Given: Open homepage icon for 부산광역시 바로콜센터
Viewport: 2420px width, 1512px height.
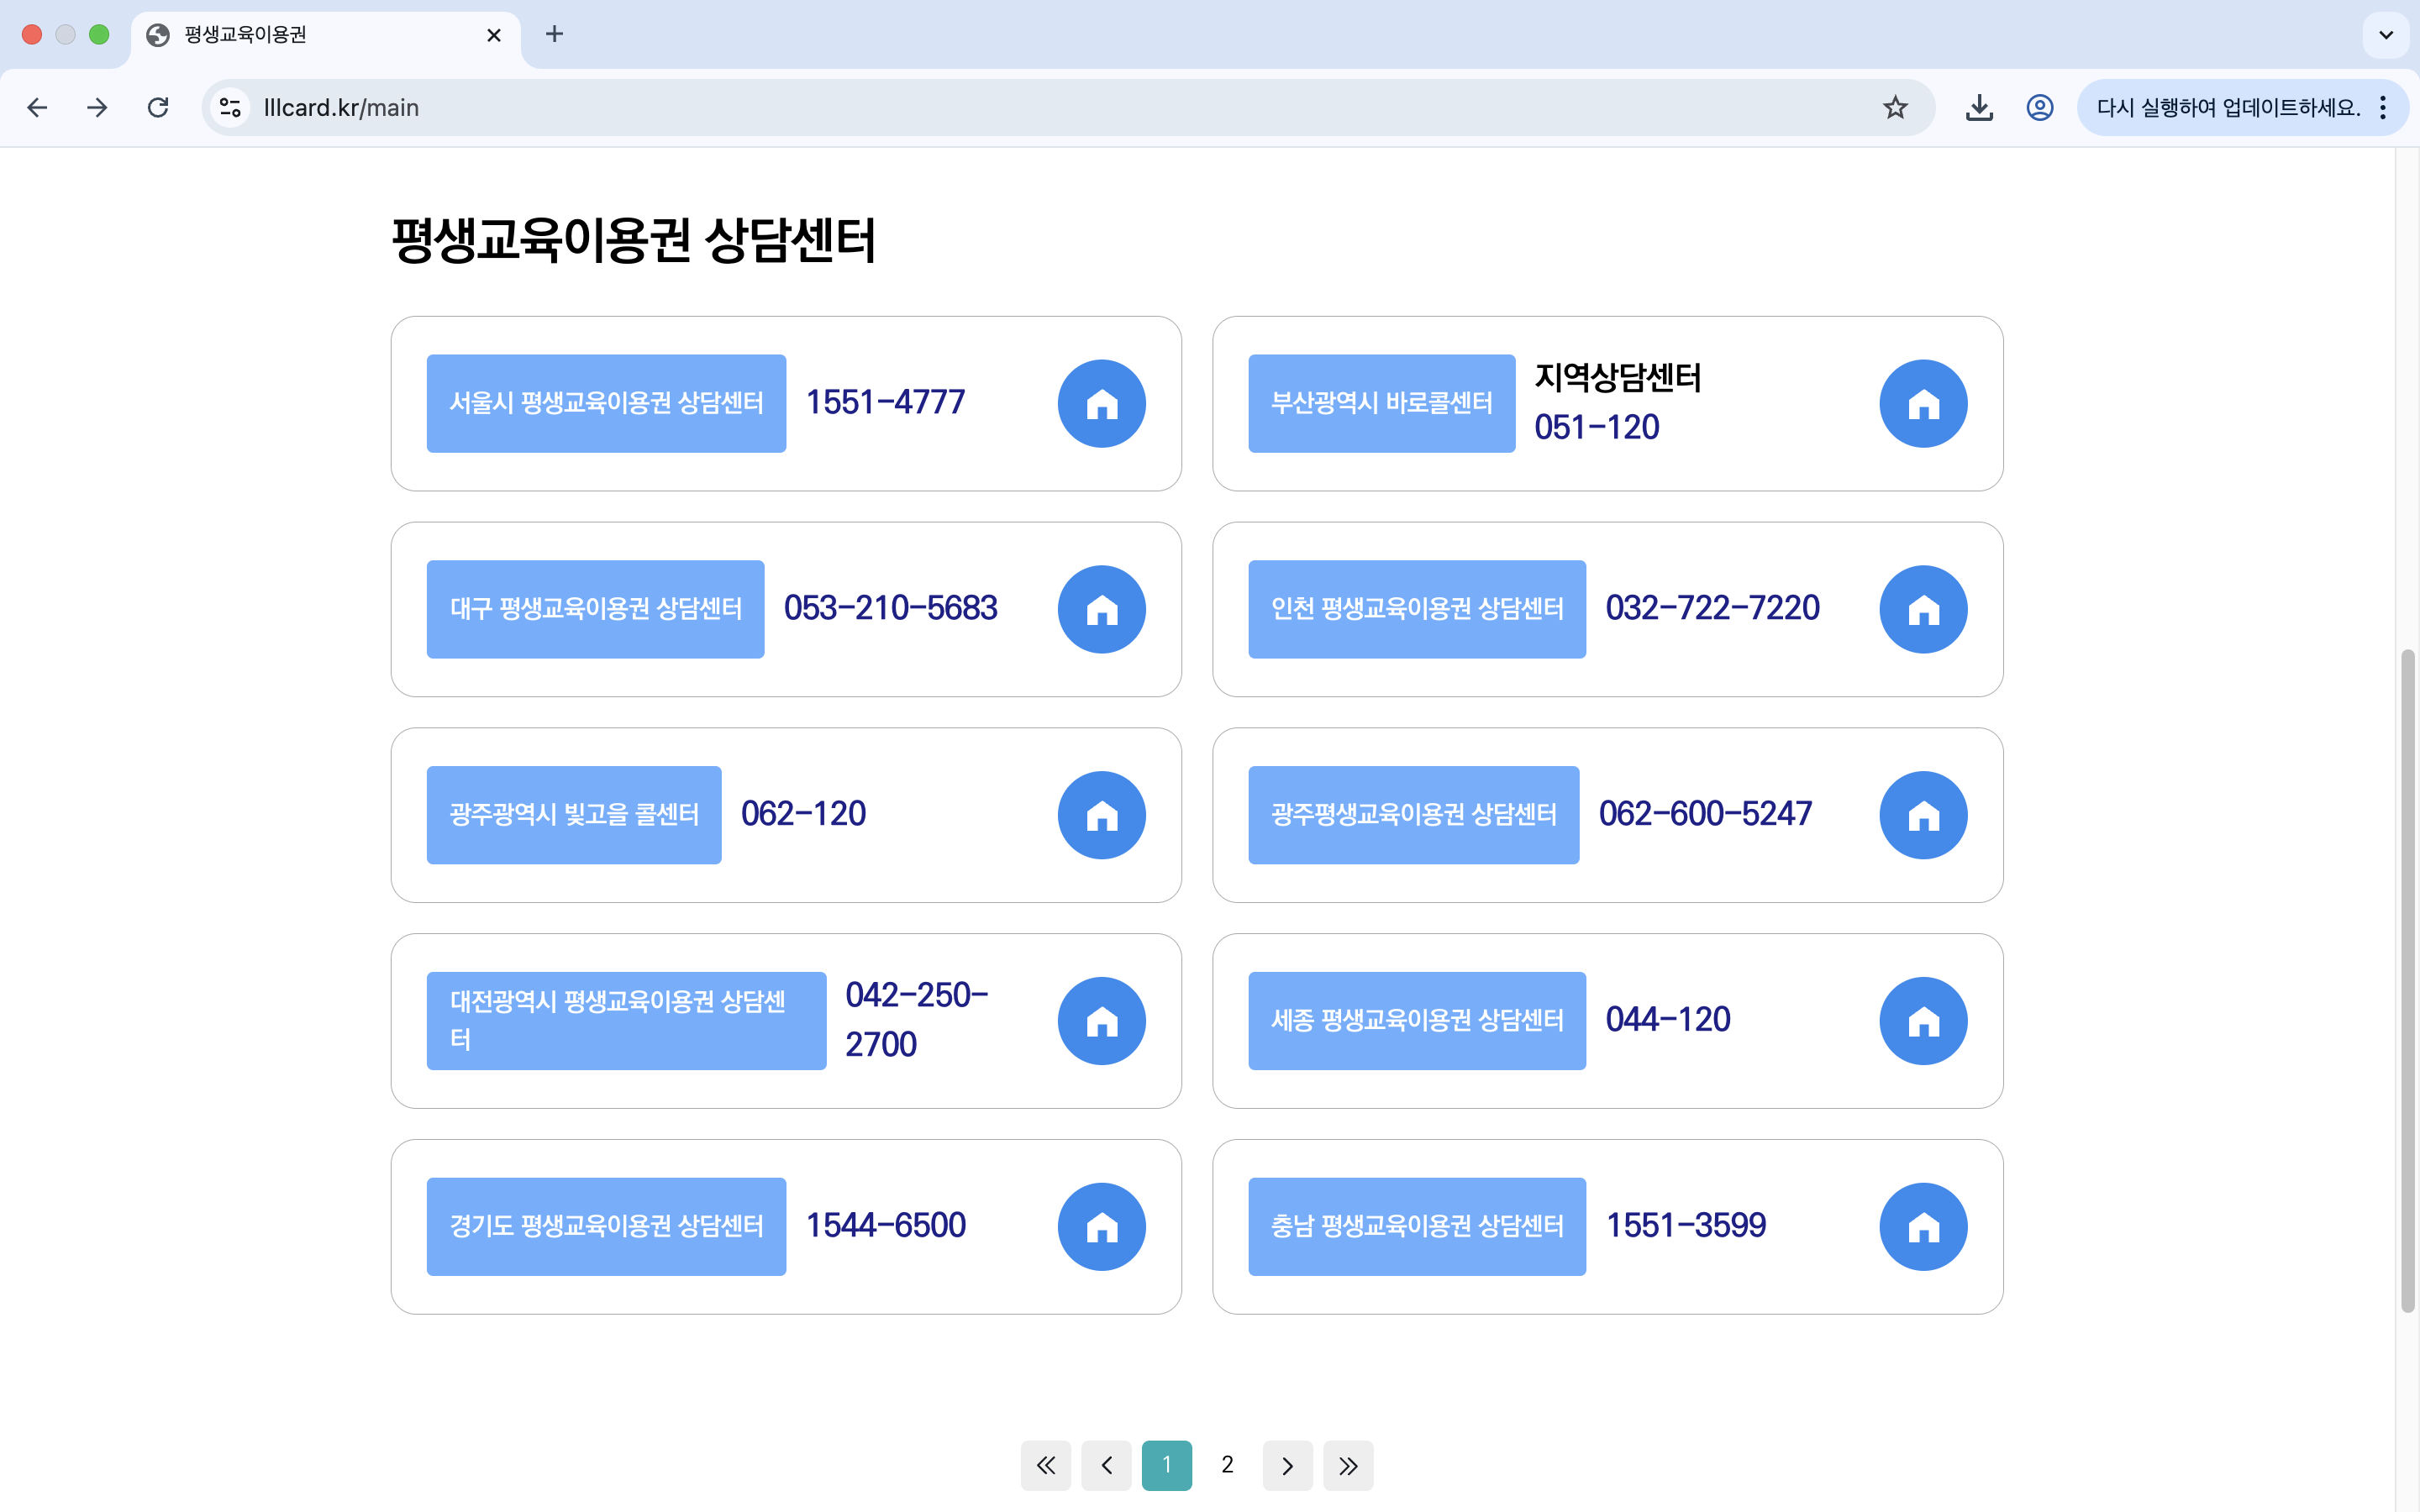Looking at the screenshot, I should [x=1922, y=404].
